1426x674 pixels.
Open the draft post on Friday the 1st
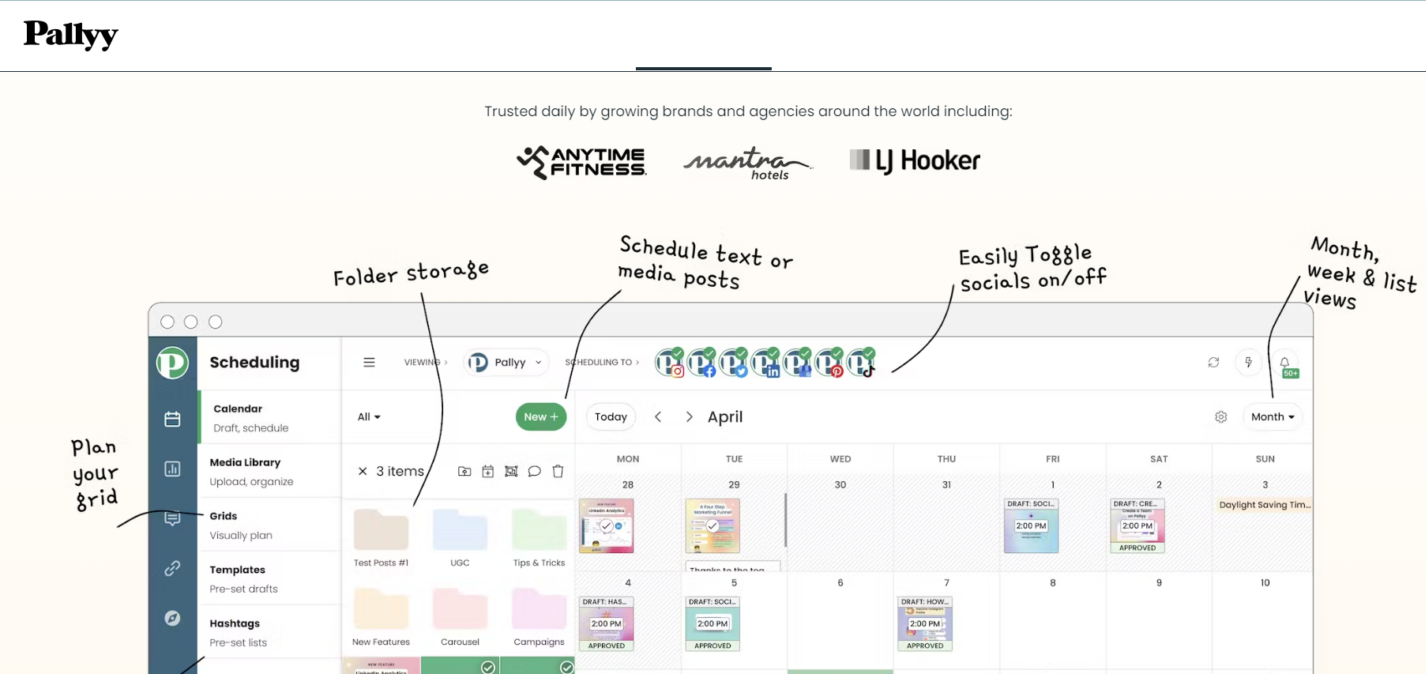click(1031, 526)
